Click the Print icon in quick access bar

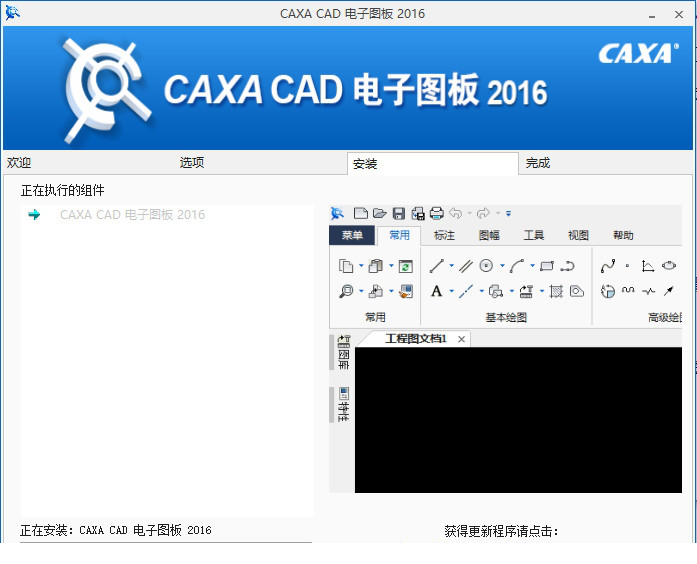click(437, 214)
